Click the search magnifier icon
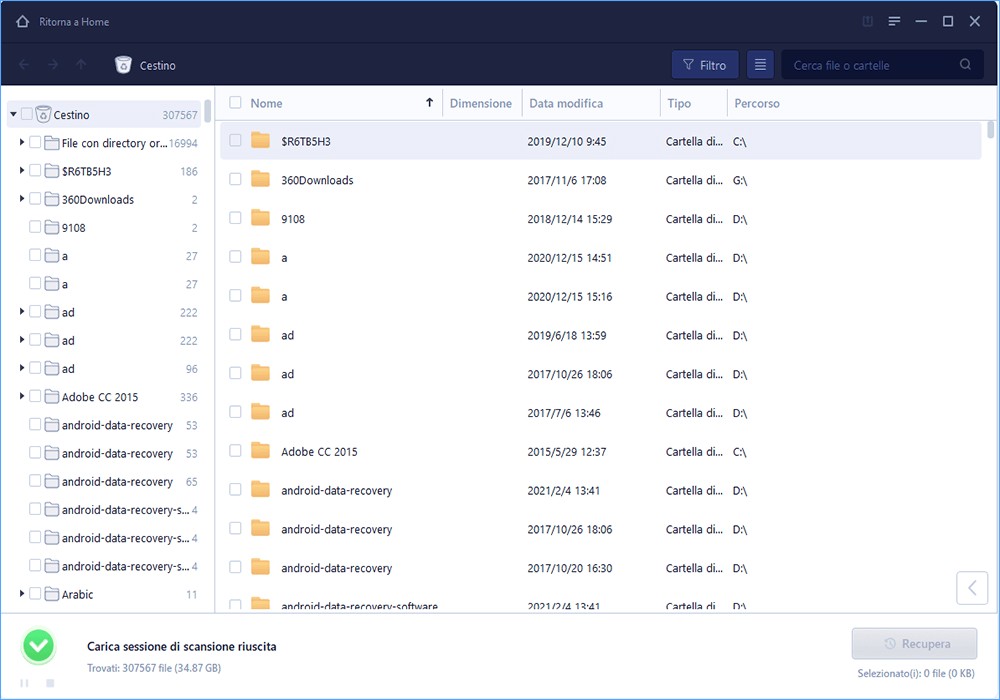Image resolution: width=1000 pixels, height=700 pixels. 965,64
